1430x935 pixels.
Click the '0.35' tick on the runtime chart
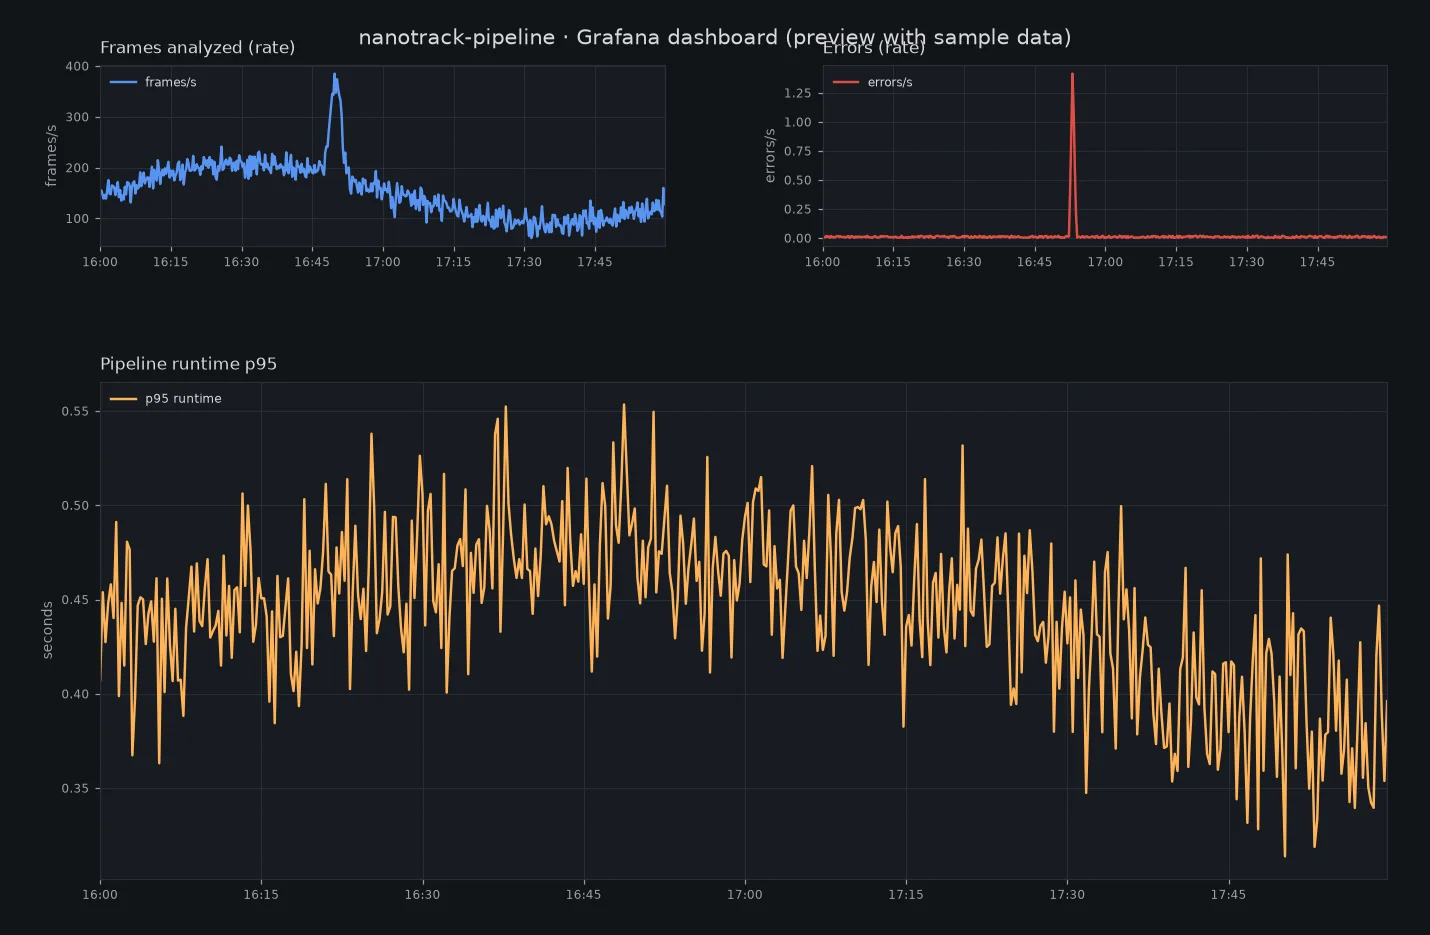(x=75, y=788)
